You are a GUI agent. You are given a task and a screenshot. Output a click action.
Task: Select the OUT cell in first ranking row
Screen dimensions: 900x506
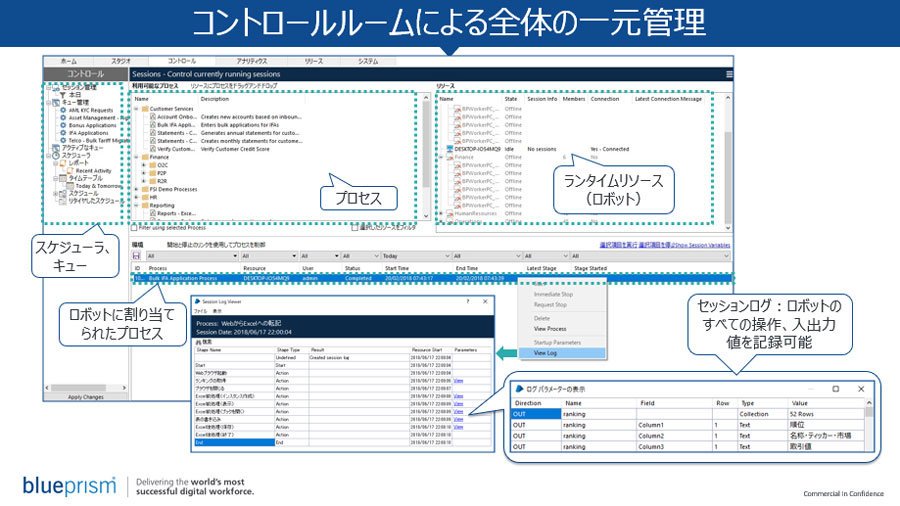(536, 414)
